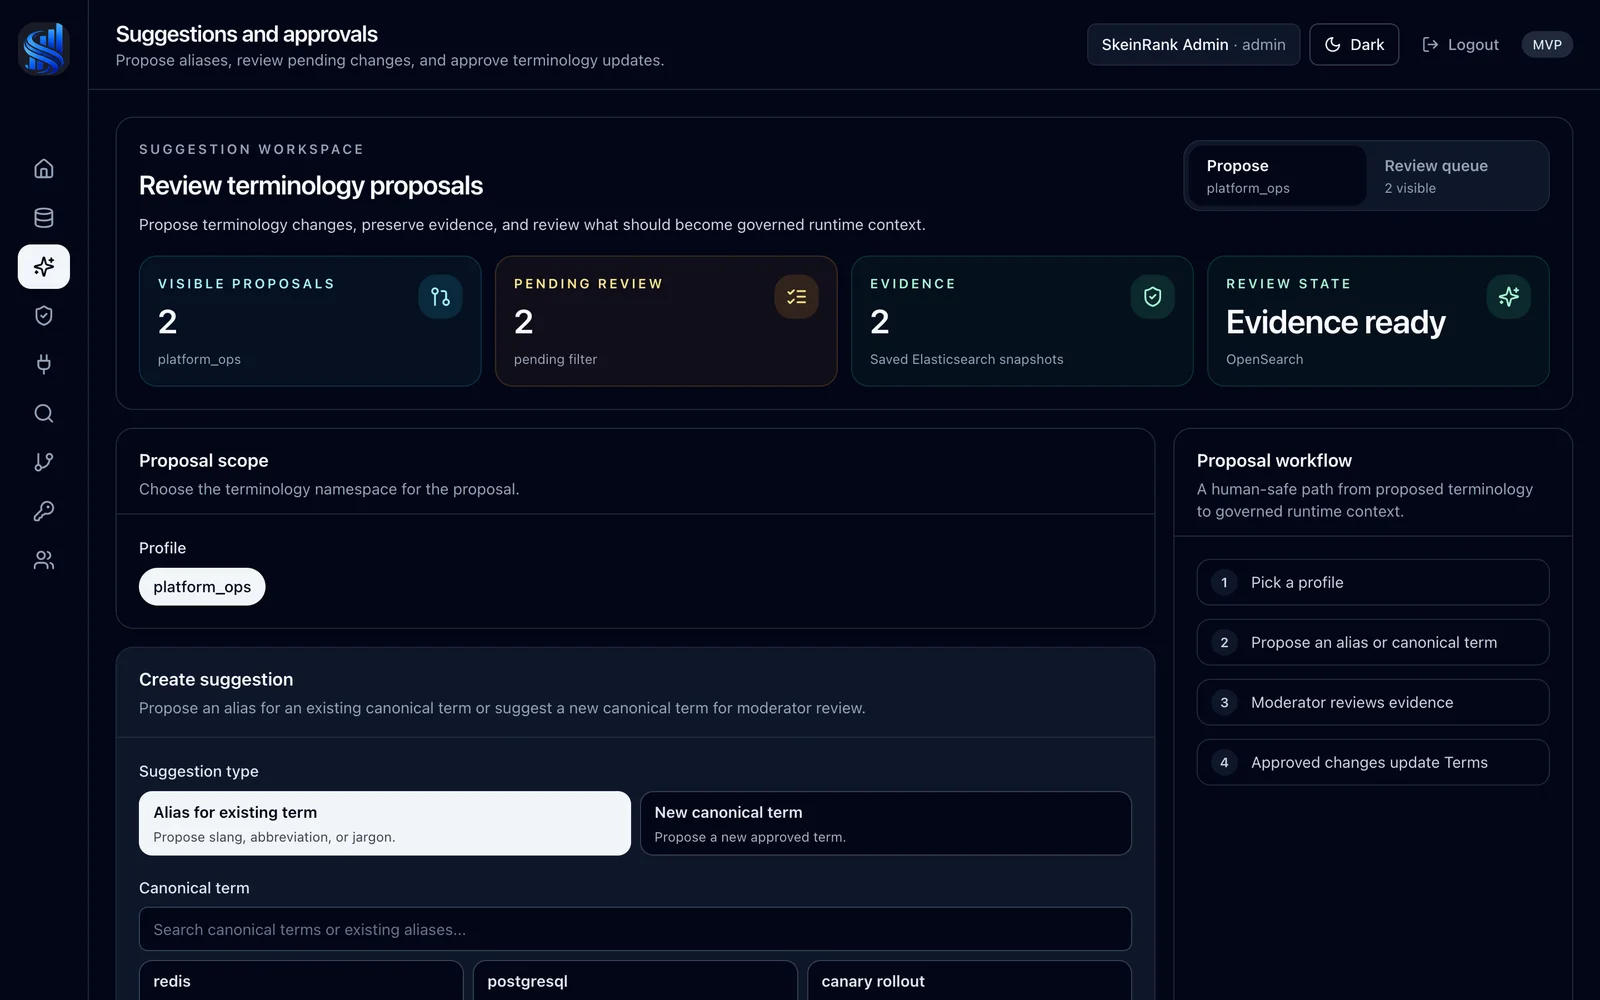Click sparkles icon on Review State card
This screenshot has width=1600, height=1000.
coord(1508,297)
